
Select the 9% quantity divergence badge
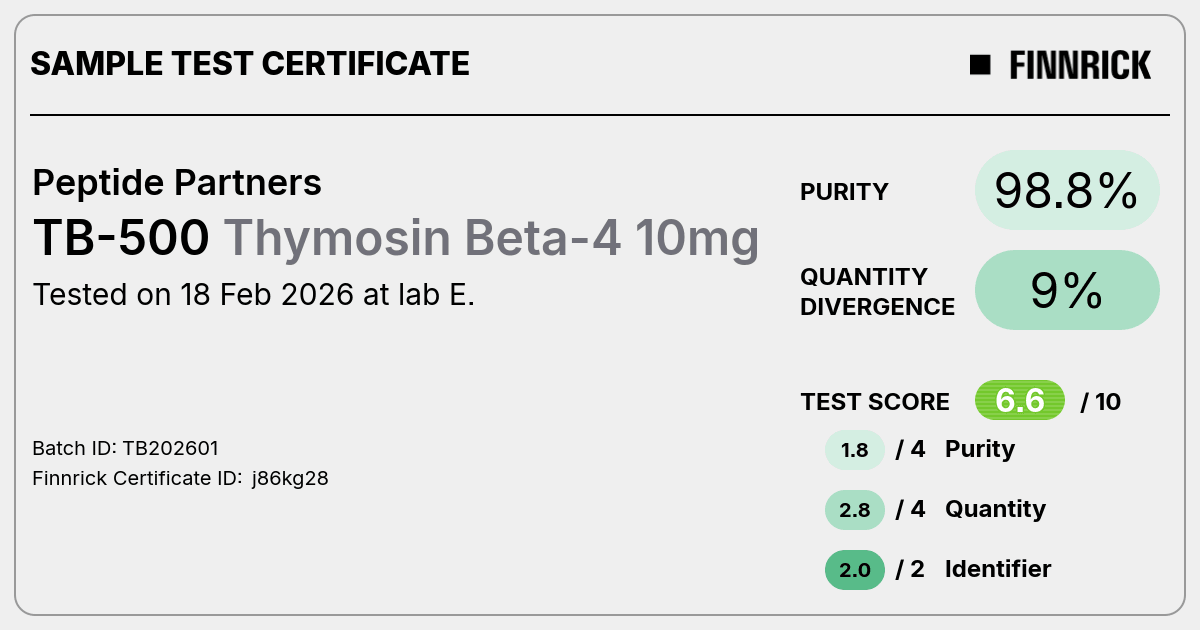(x=1067, y=290)
